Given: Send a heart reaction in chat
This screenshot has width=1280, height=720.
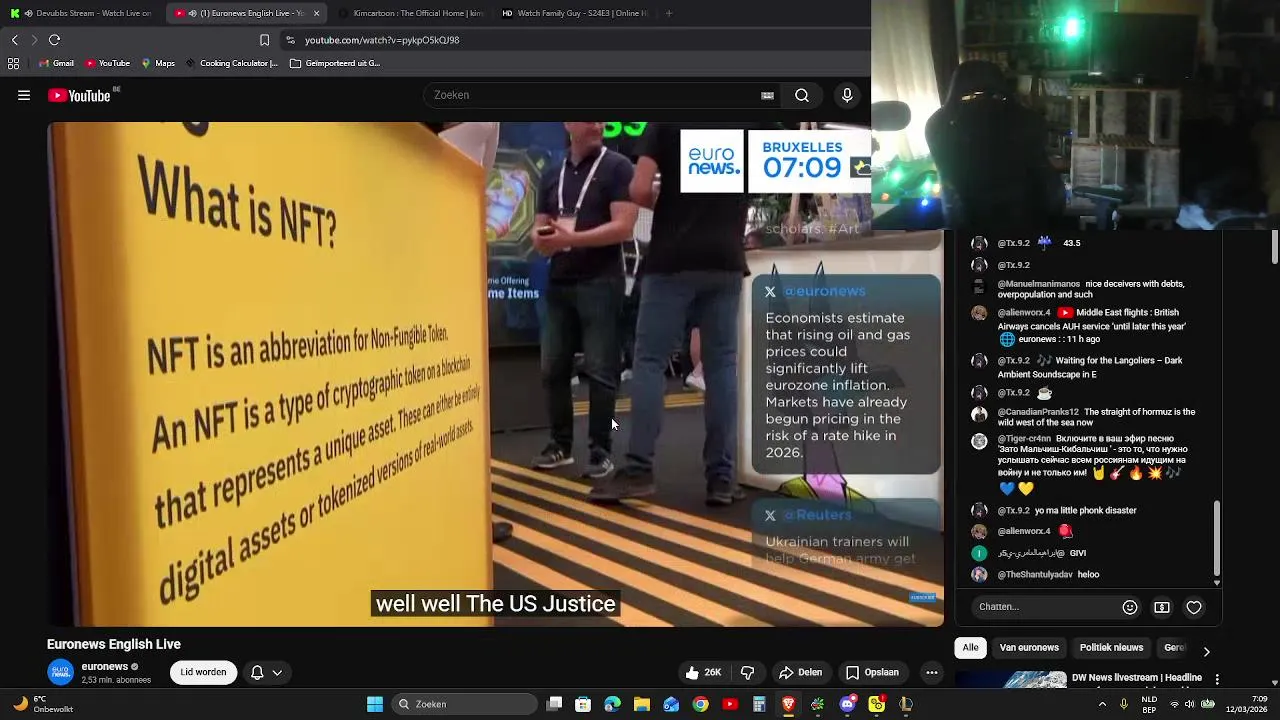Looking at the screenshot, I should (x=1194, y=607).
